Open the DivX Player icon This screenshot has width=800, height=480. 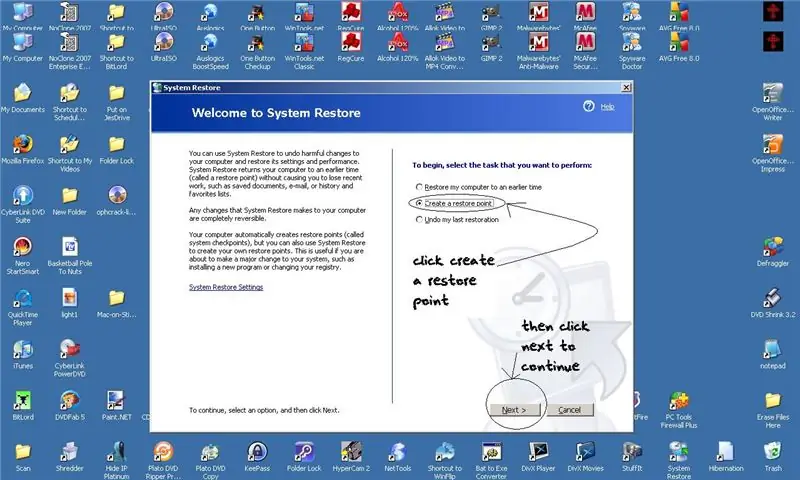pyautogui.click(x=538, y=452)
